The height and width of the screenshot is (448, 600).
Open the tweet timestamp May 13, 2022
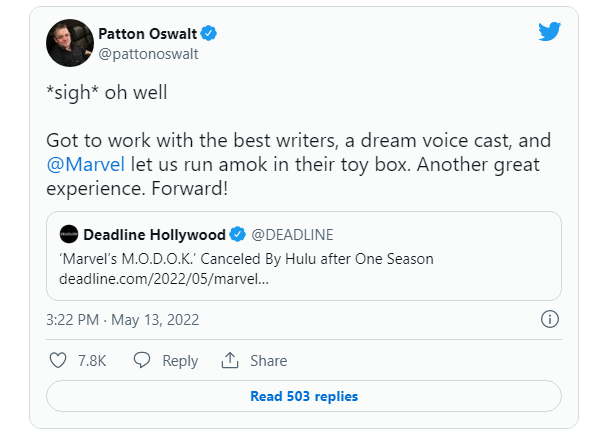tap(123, 320)
